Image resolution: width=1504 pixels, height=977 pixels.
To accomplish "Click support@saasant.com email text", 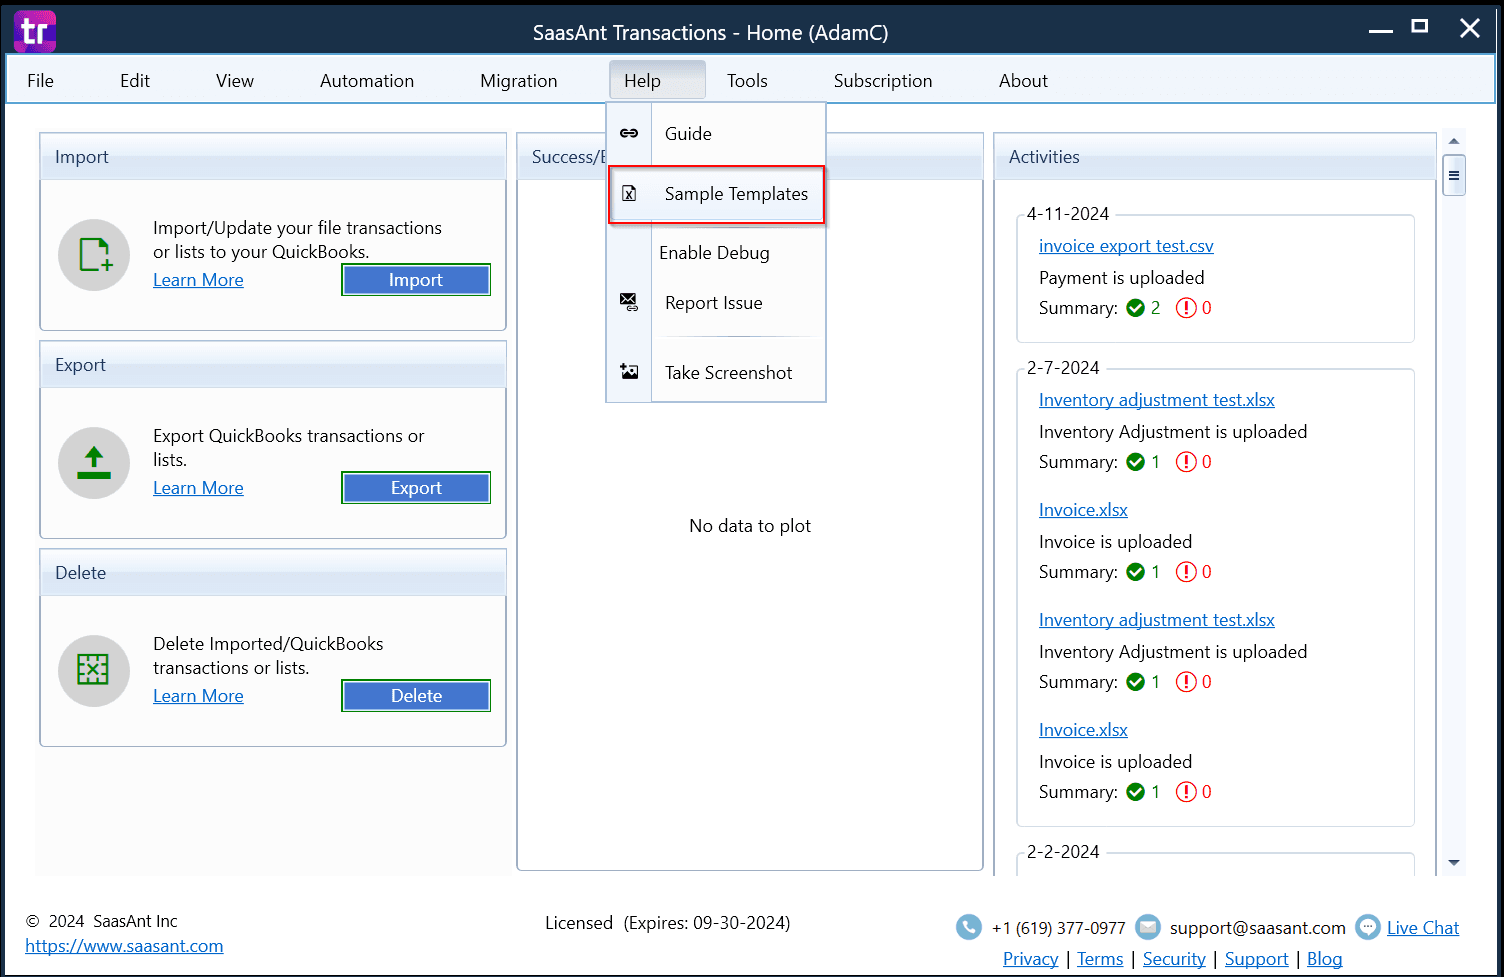I will (1258, 928).
